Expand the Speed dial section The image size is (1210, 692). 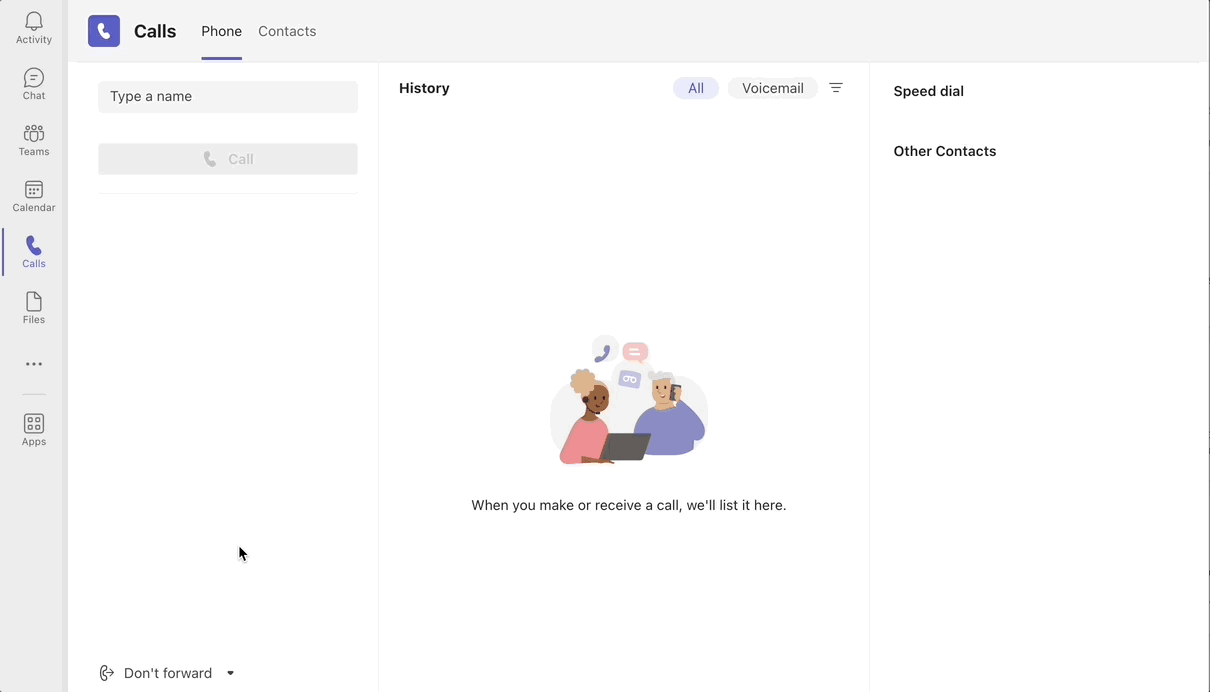coord(928,91)
